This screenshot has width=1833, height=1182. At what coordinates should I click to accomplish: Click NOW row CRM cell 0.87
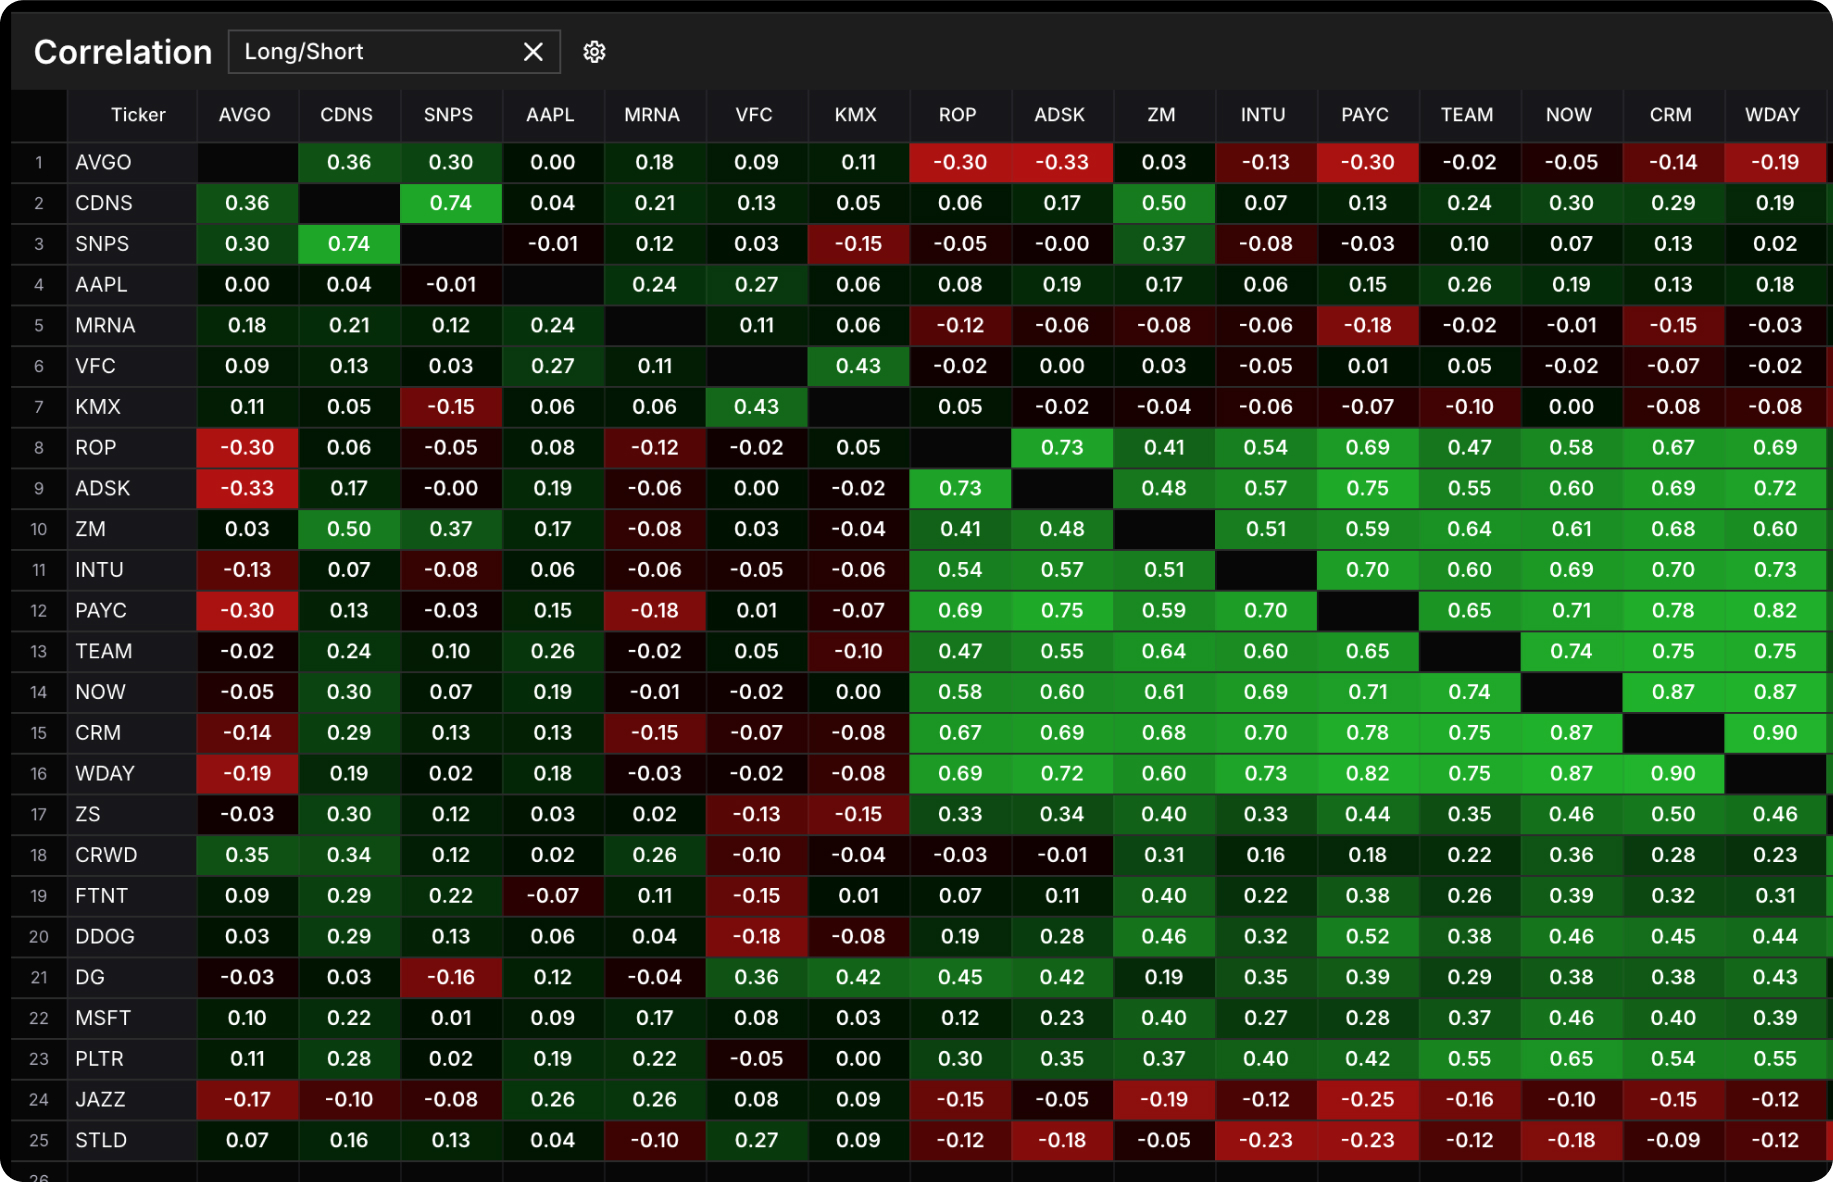[x=1673, y=692]
